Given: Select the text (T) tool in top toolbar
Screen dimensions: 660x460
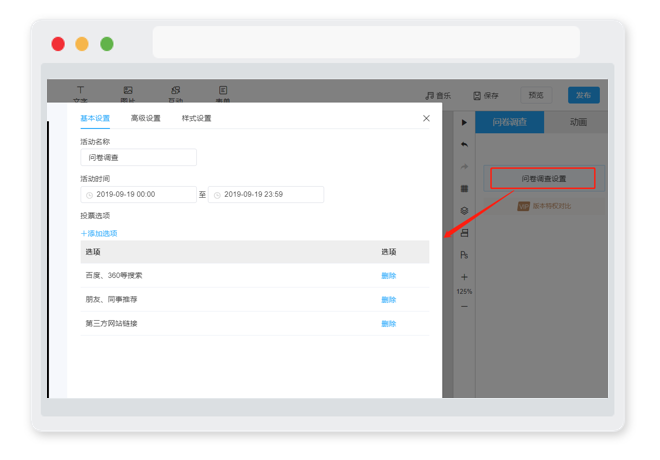Looking at the screenshot, I should [80, 94].
